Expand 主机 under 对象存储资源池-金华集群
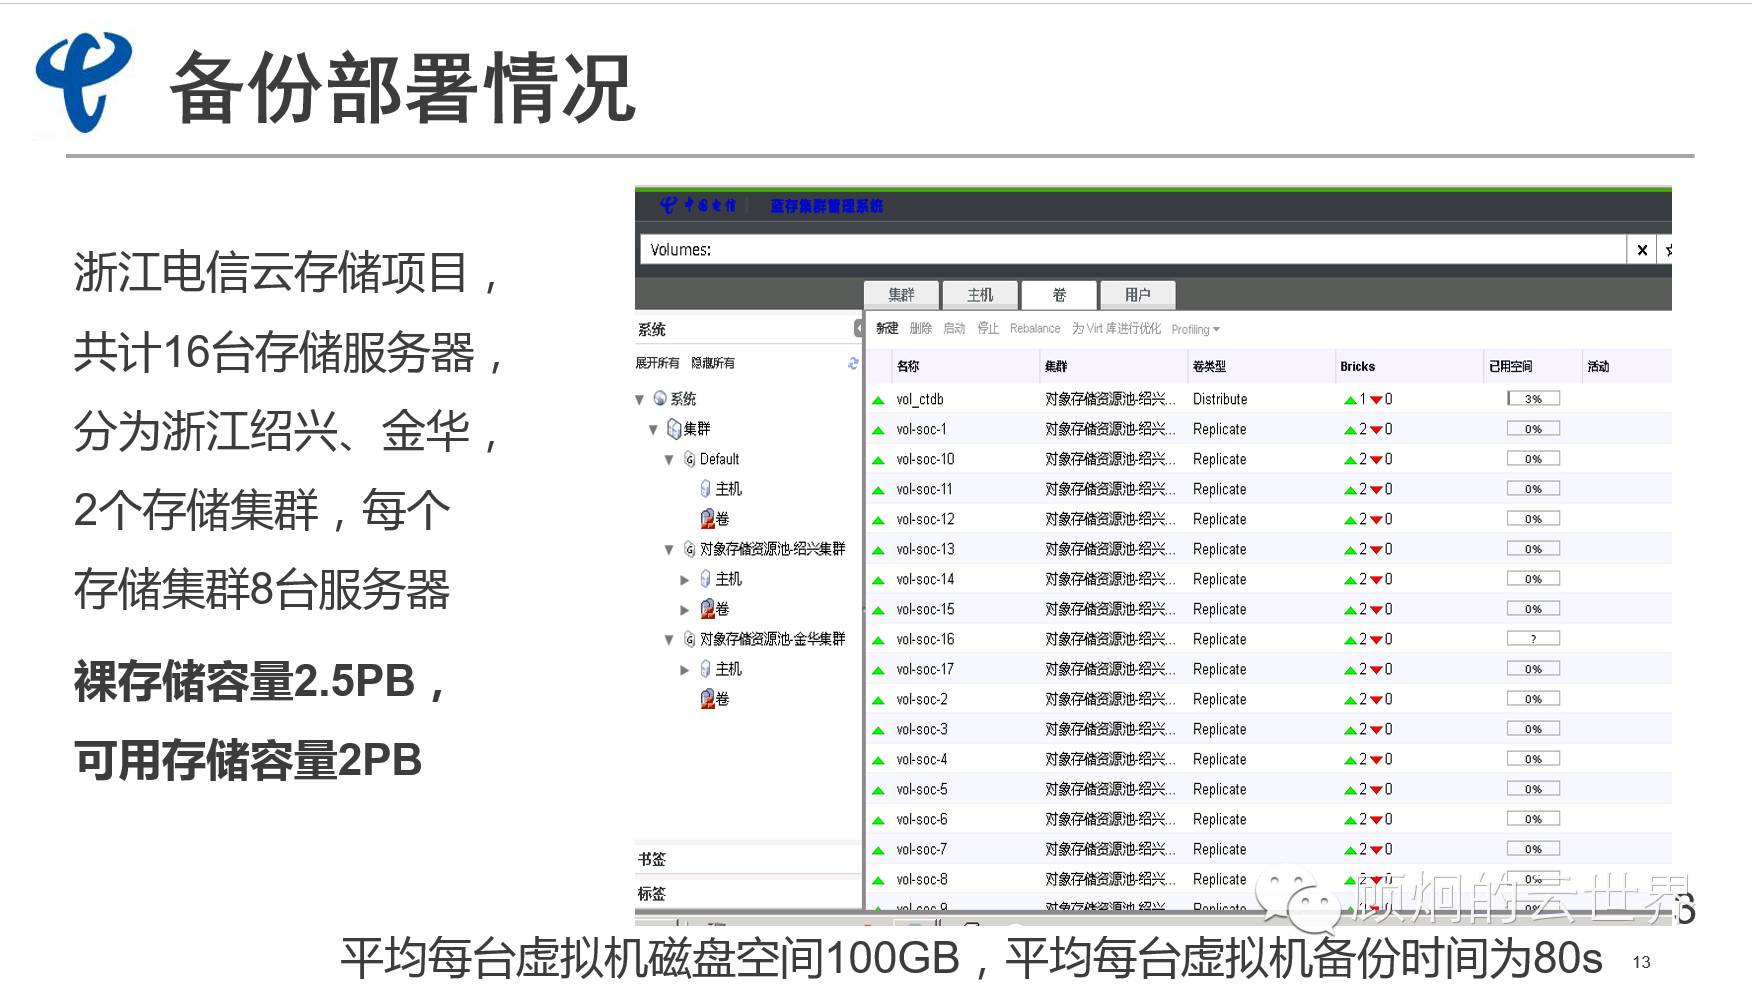The image size is (1752, 989). [685, 669]
